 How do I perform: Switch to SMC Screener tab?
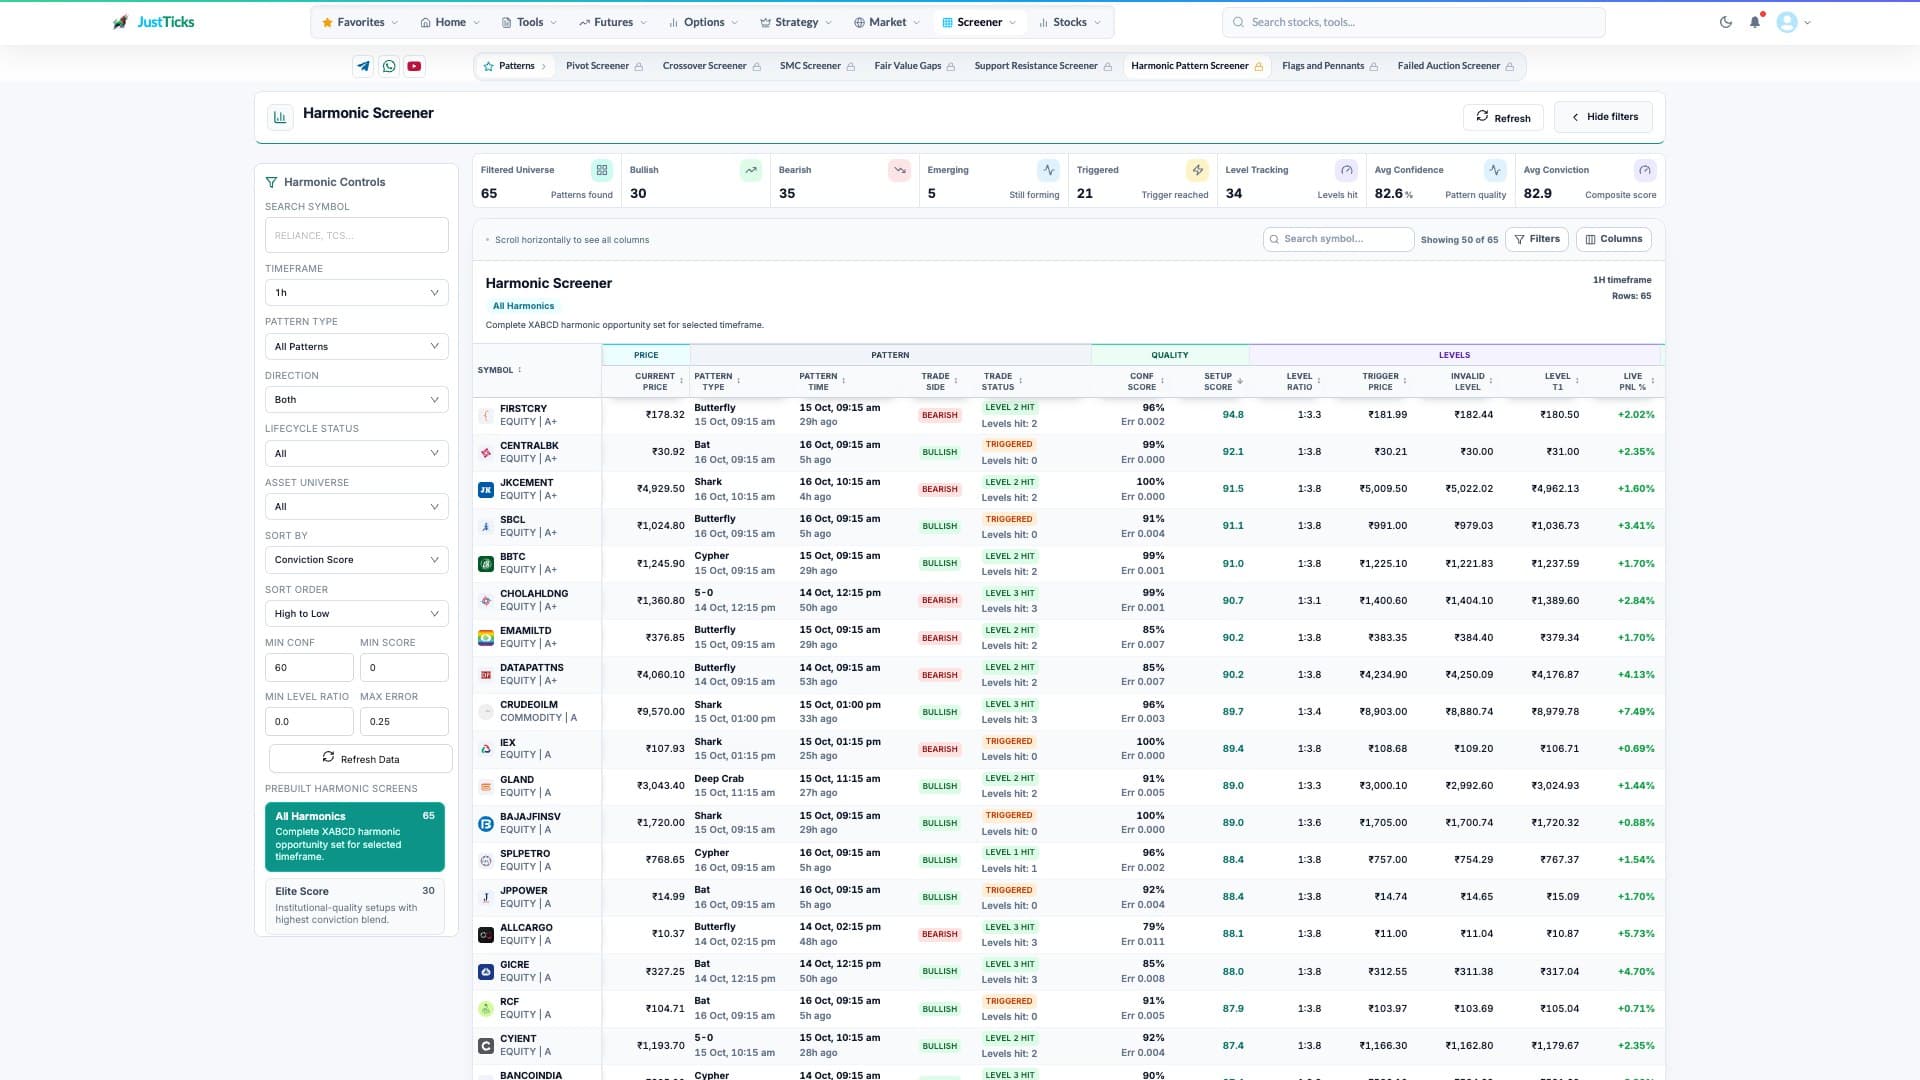(x=817, y=66)
